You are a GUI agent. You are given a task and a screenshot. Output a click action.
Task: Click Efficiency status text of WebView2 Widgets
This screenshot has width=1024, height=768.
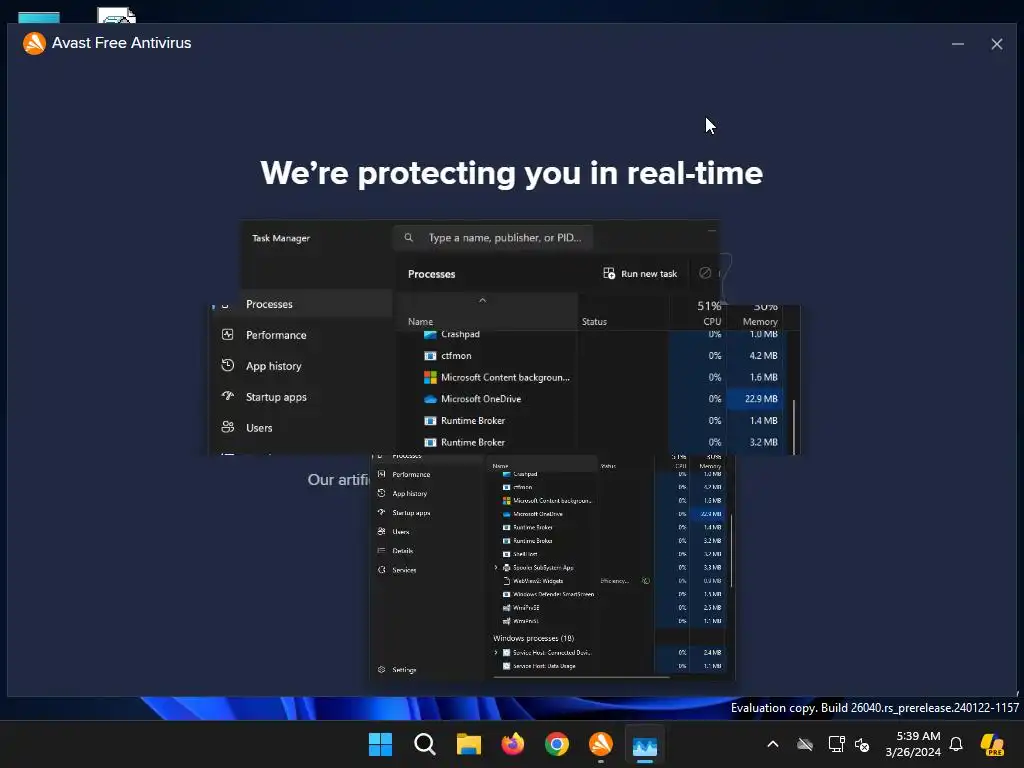point(615,581)
